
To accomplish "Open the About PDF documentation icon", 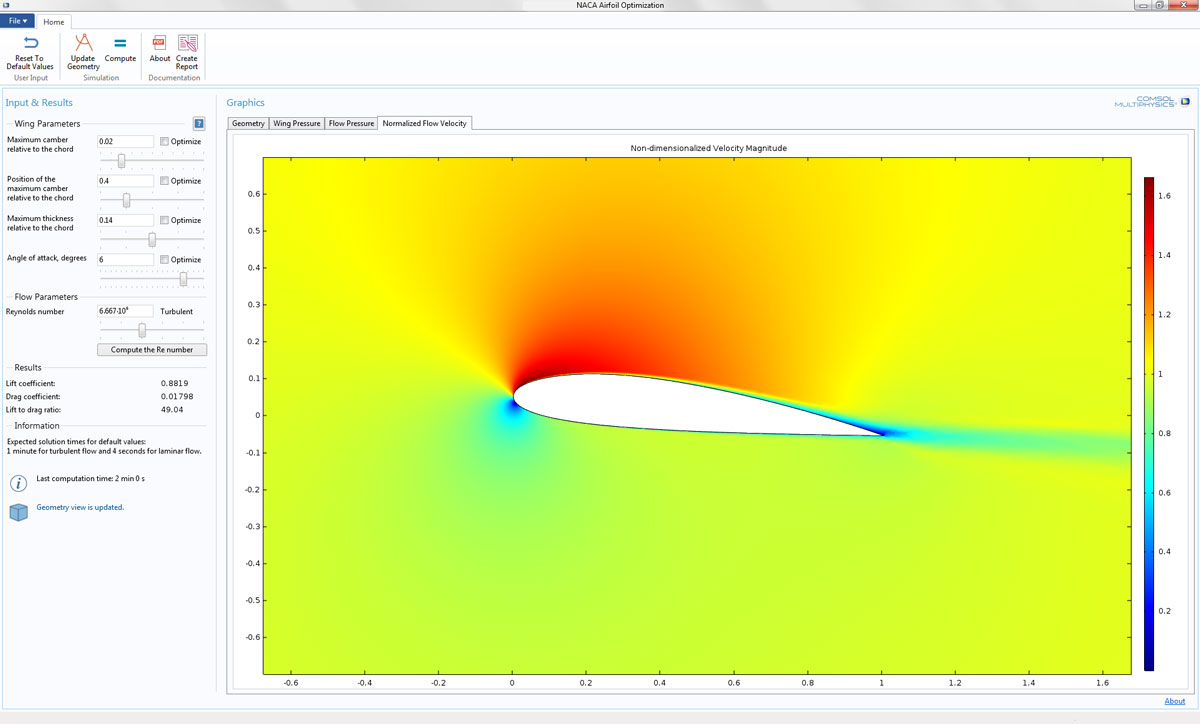I will click(x=160, y=43).
